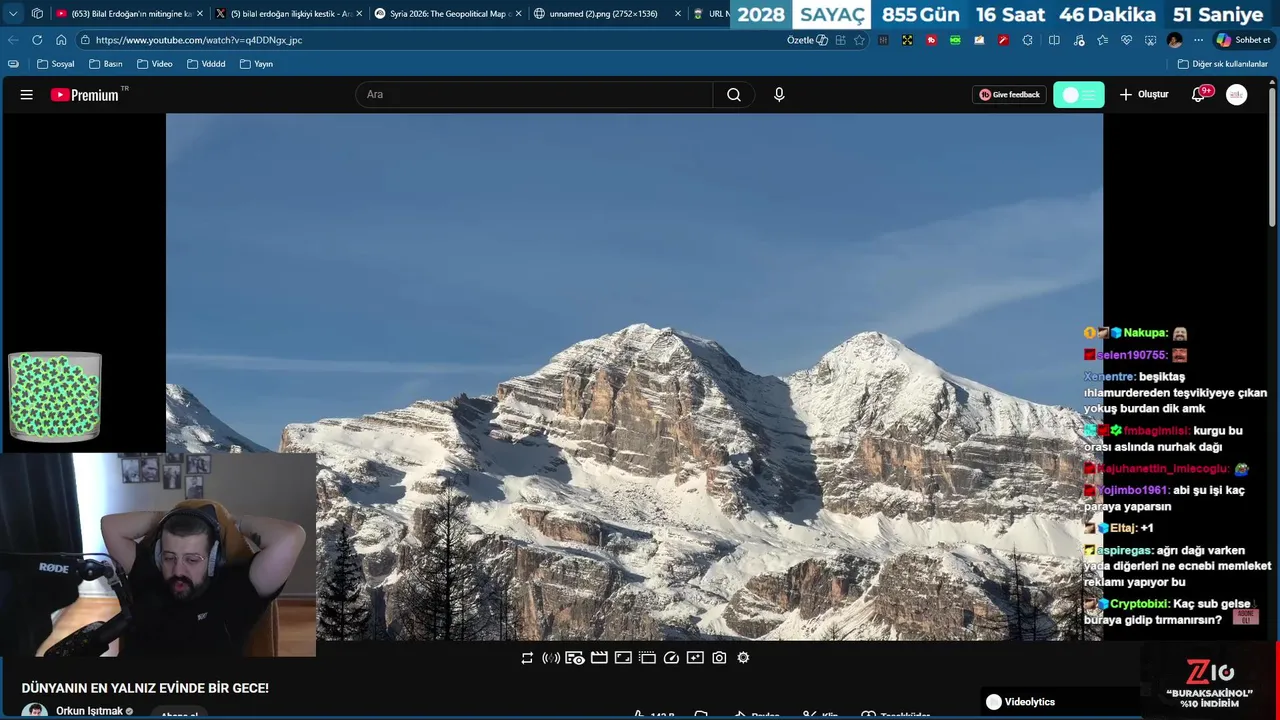Image resolution: width=1280 pixels, height=720 pixels.
Task: Go to the browser home page icon
Action: [61, 40]
